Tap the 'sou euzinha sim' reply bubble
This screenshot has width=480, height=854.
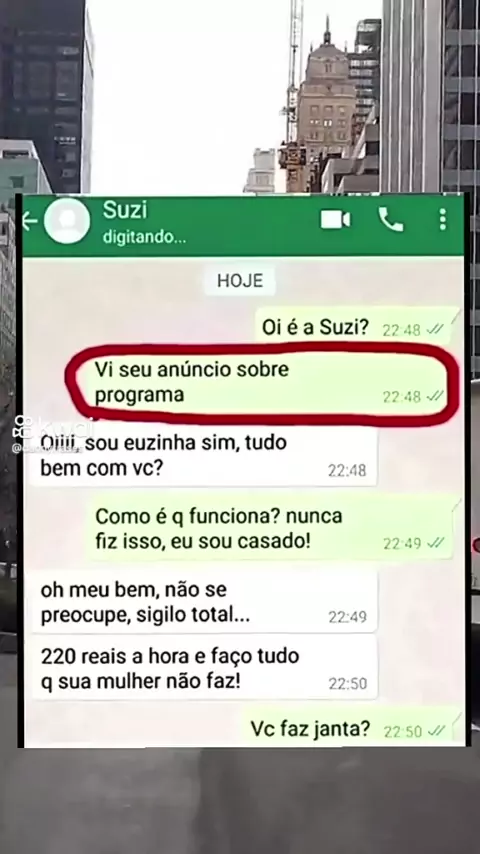[203, 456]
